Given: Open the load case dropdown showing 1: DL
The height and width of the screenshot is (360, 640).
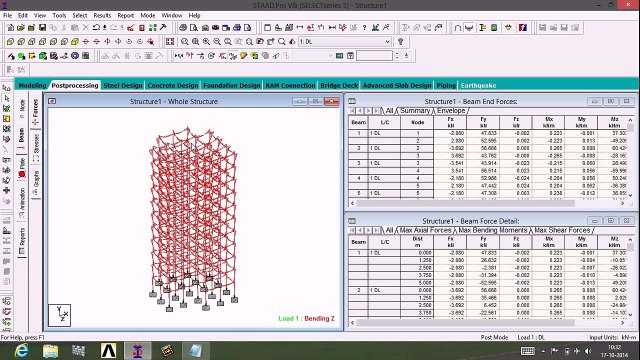Looking at the screenshot, I should (x=345, y=42).
